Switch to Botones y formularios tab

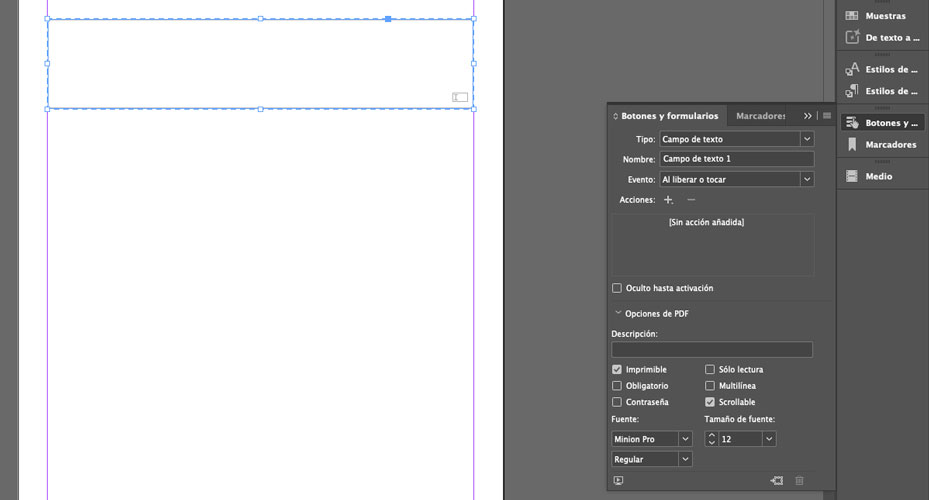(669, 116)
